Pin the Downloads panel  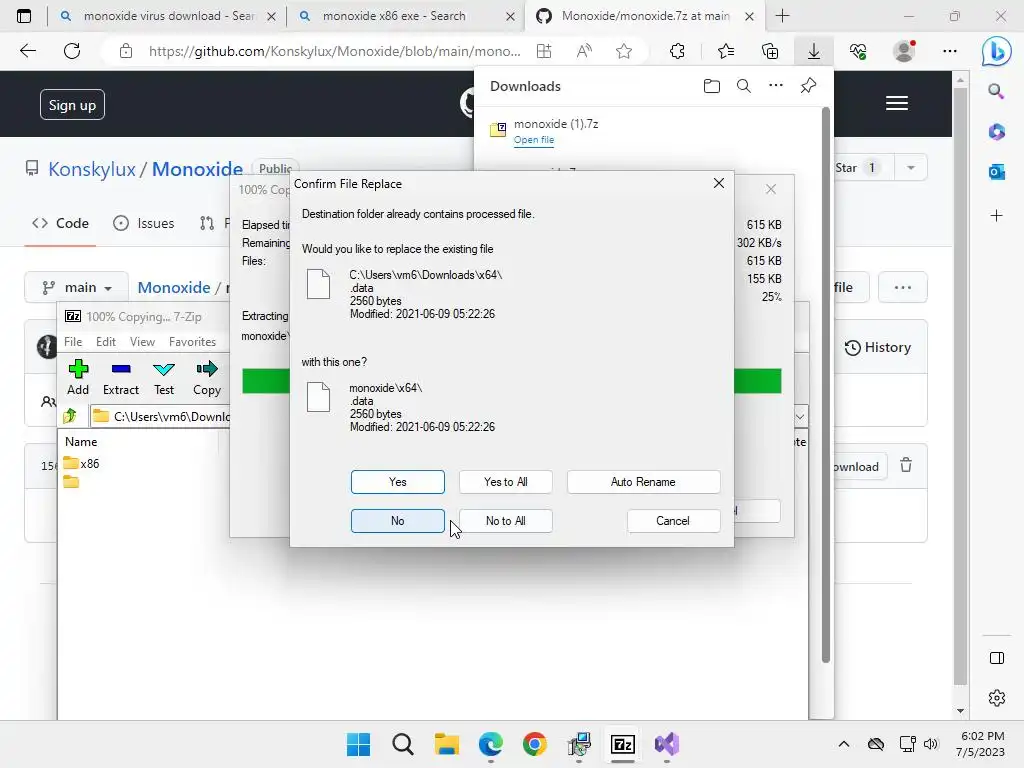(808, 86)
